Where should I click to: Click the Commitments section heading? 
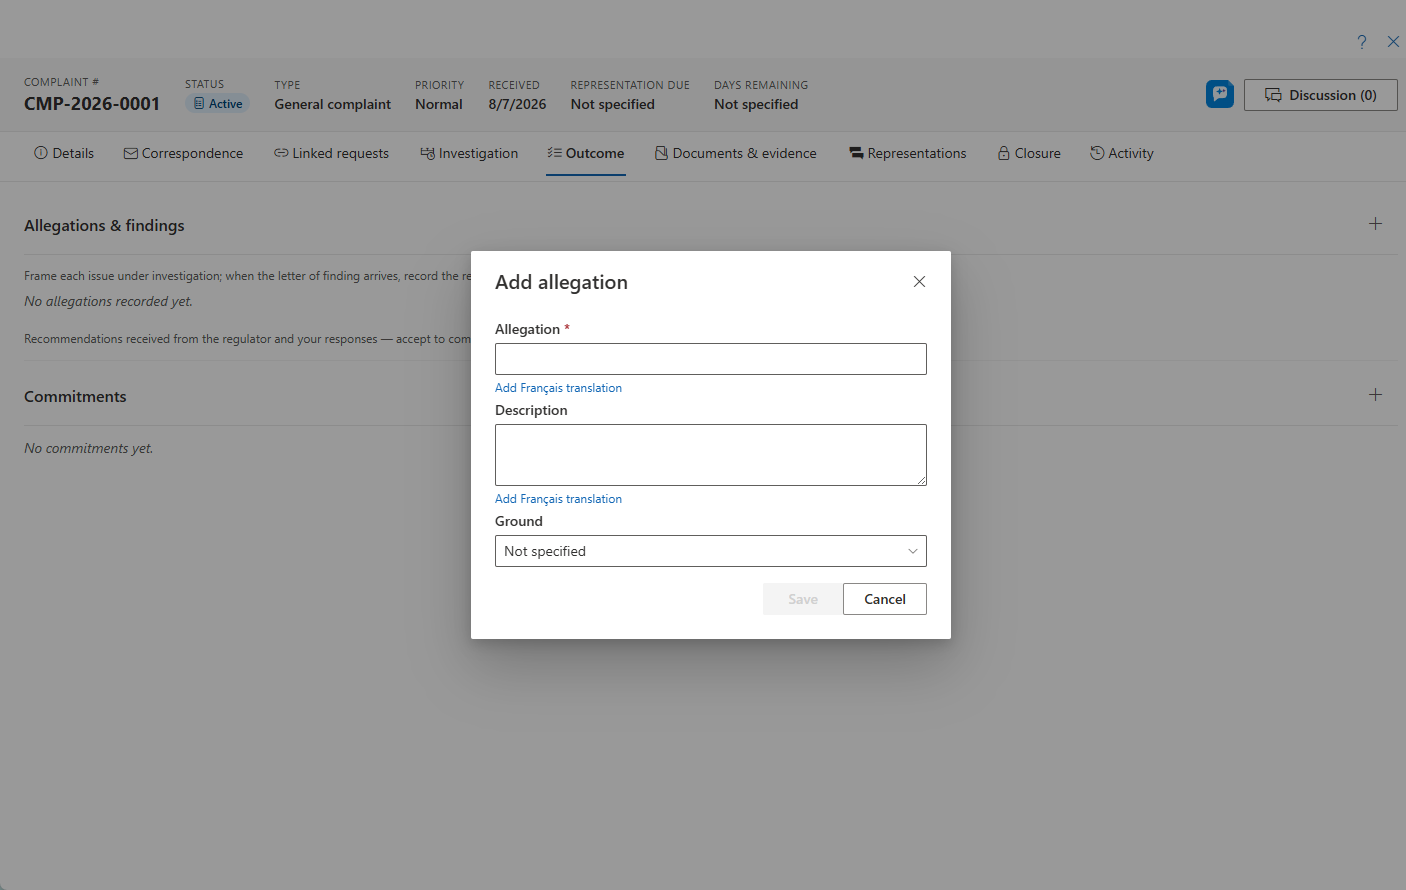[x=75, y=397]
